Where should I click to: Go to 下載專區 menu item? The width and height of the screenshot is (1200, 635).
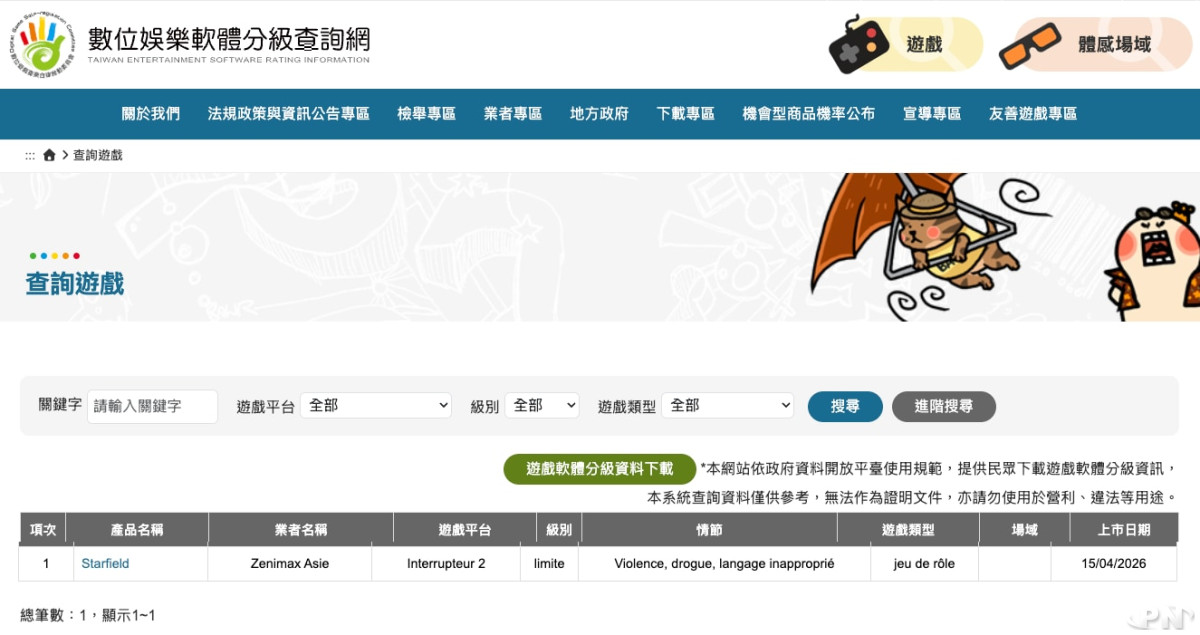tap(685, 114)
